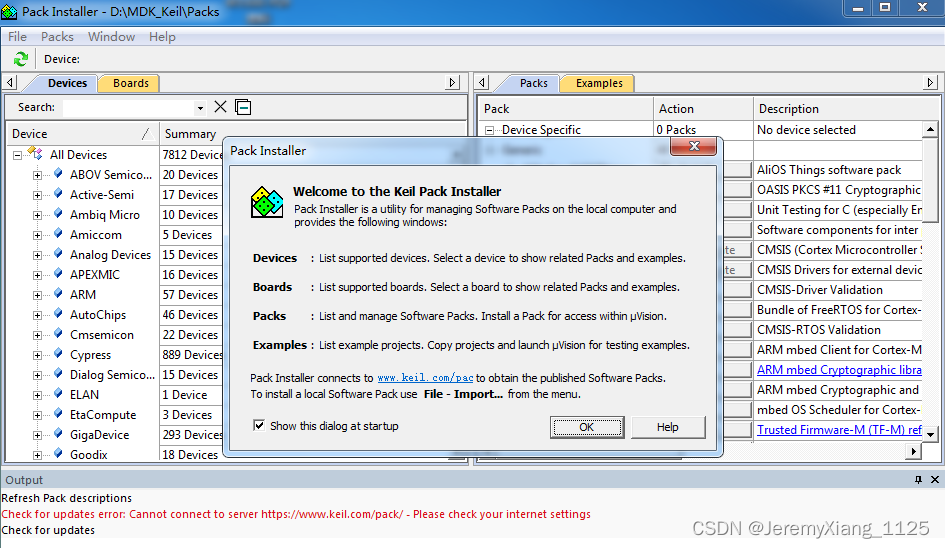Click the Pack column header

tap(567, 109)
